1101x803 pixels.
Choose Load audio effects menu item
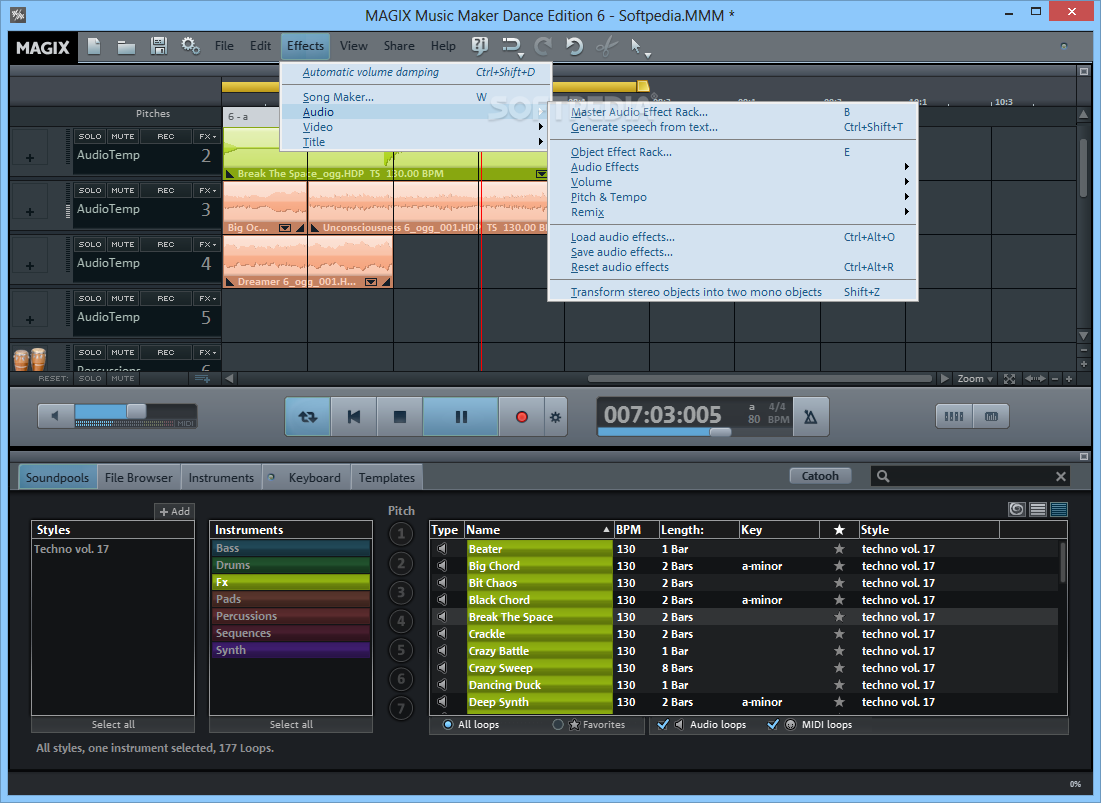tap(732, 237)
